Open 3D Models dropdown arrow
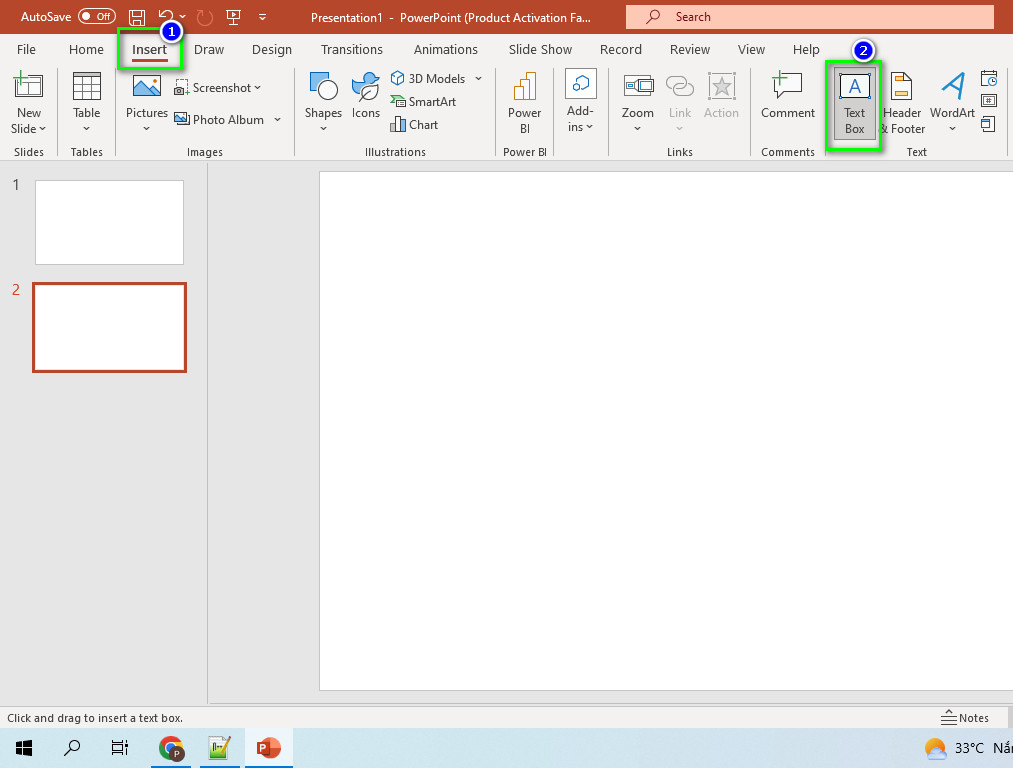The width and height of the screenshot is (1013, 768). coord(479,78)
